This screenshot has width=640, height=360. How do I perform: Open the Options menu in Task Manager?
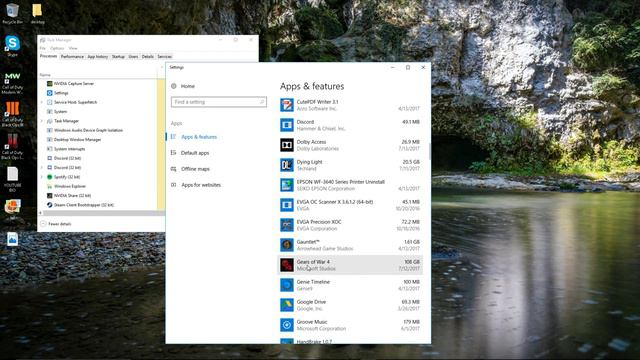tap(57, 48)
